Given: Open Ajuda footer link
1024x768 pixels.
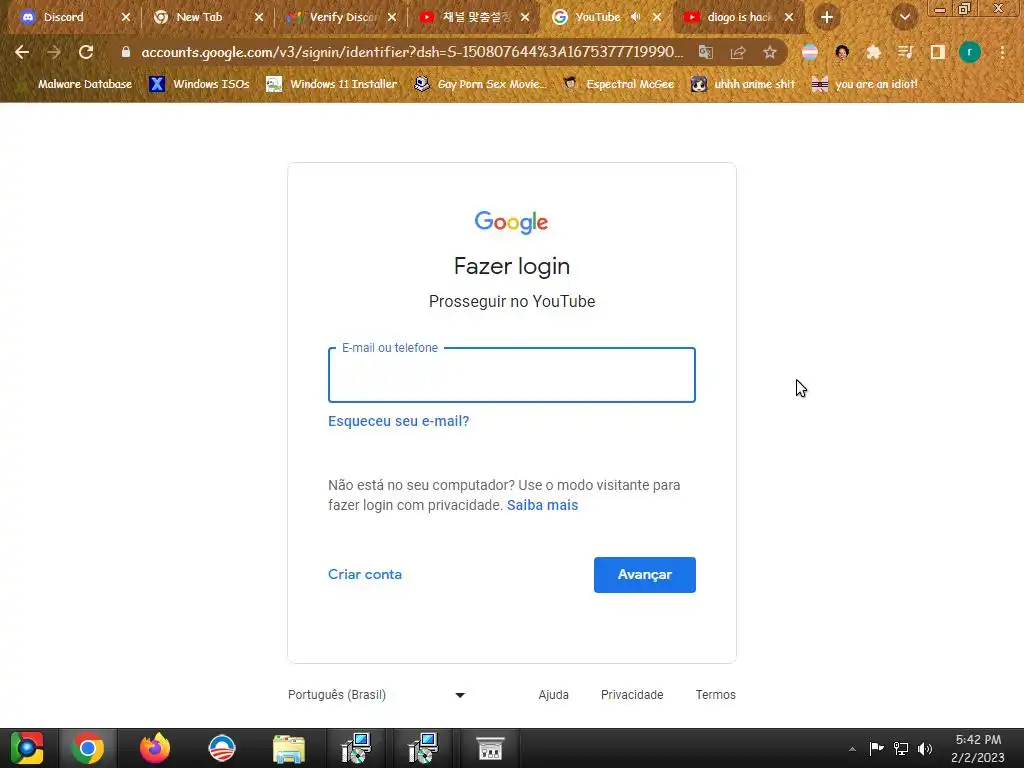Looking at the screenshot, I should (x=553, y=695).
